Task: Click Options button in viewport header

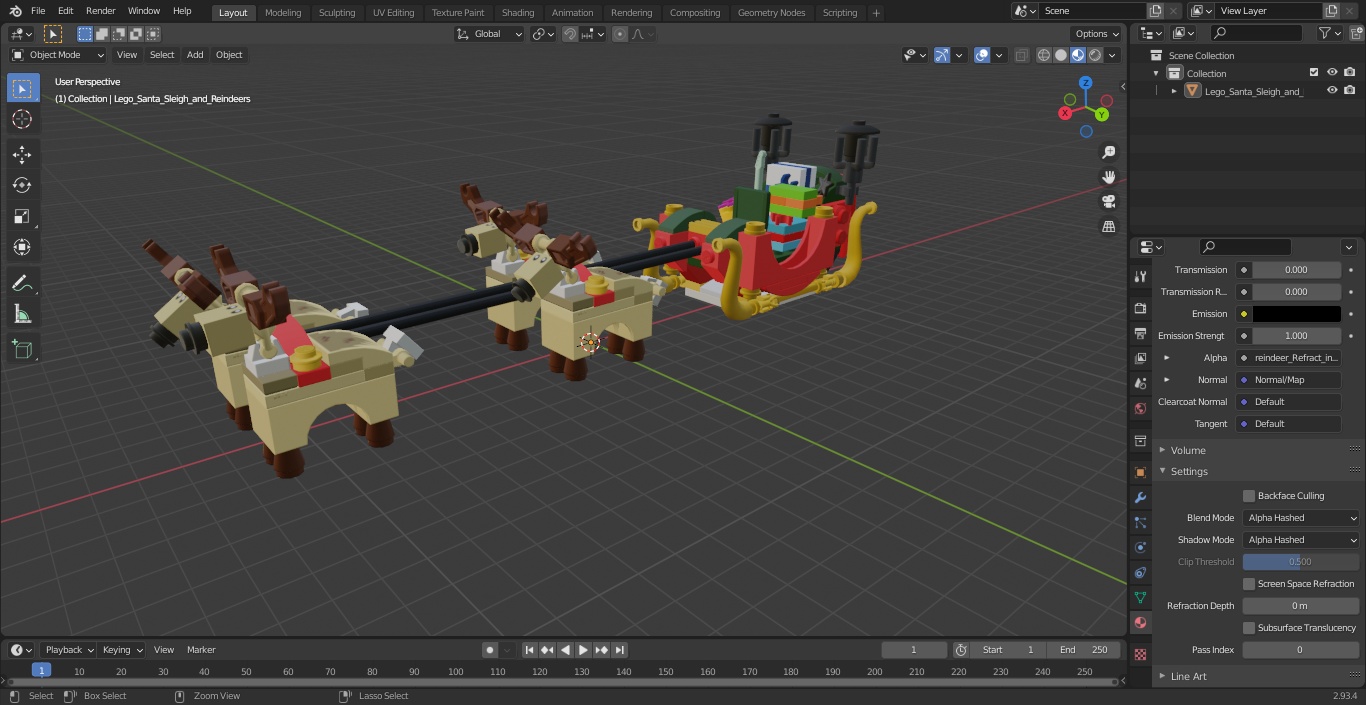Action: [1098, 34]
